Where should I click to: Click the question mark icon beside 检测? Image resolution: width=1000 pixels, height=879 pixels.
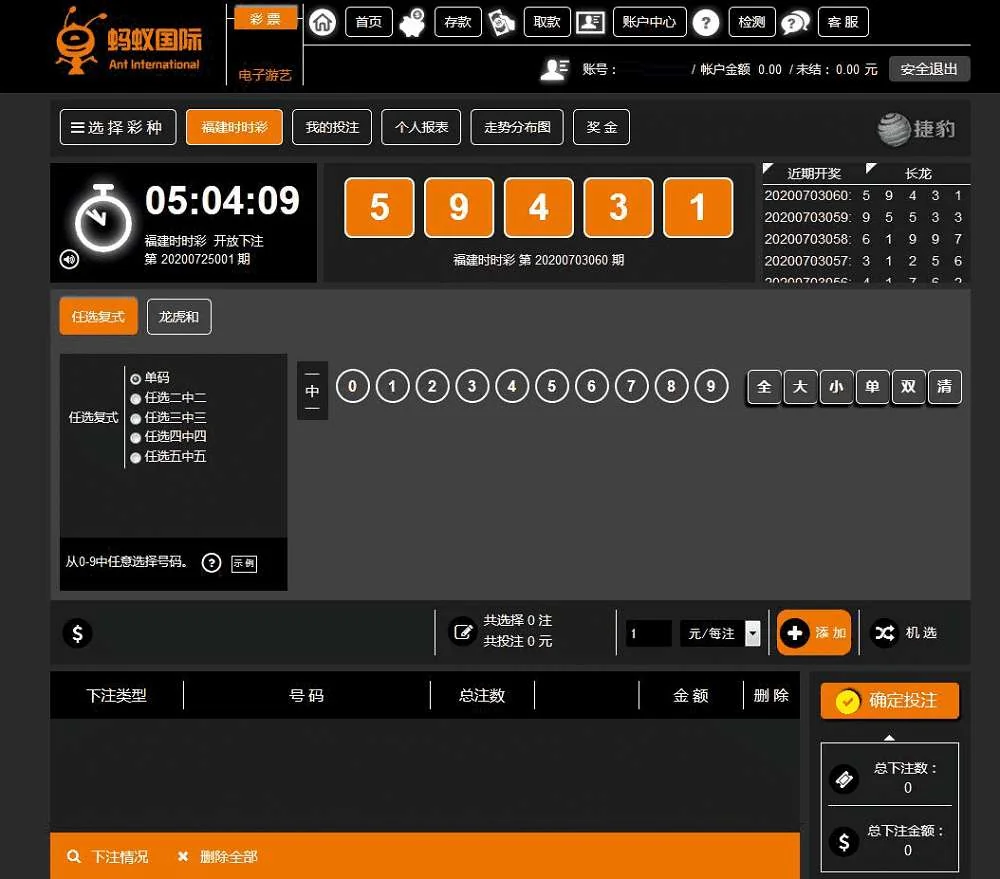[706, 23]
